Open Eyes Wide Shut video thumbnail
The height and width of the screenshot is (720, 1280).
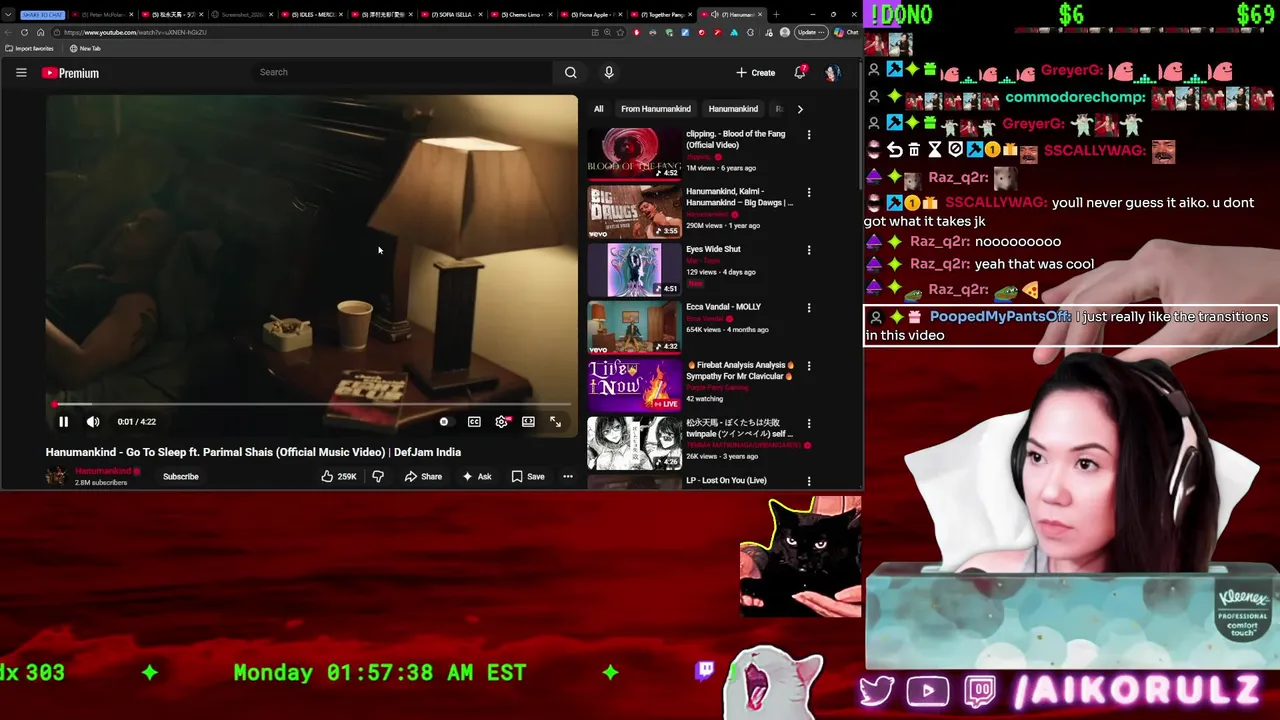pyautogui.click(x=634, y=269)
